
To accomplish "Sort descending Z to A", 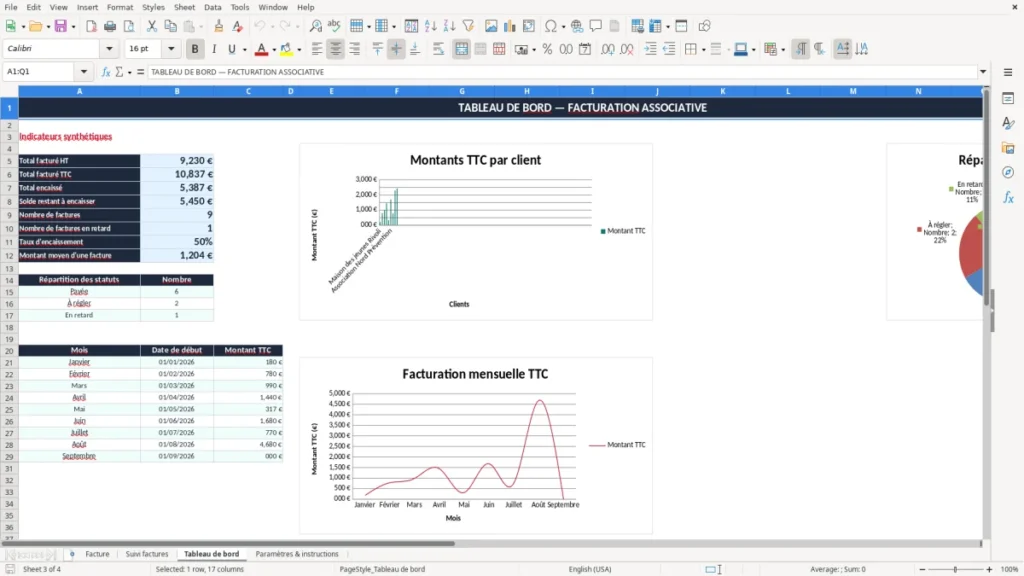I will [x=449, y=26].
